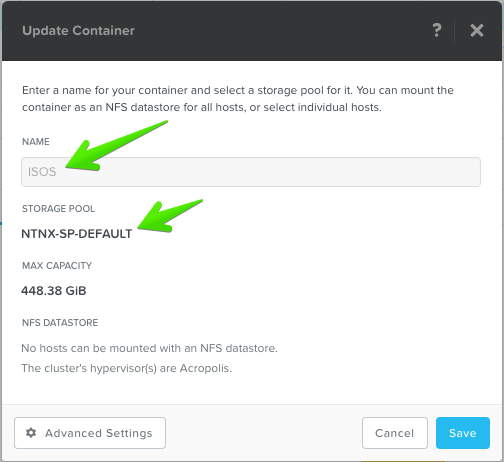Open help via the question mark icon
The image size is (504, 462).
coord(437,30)
